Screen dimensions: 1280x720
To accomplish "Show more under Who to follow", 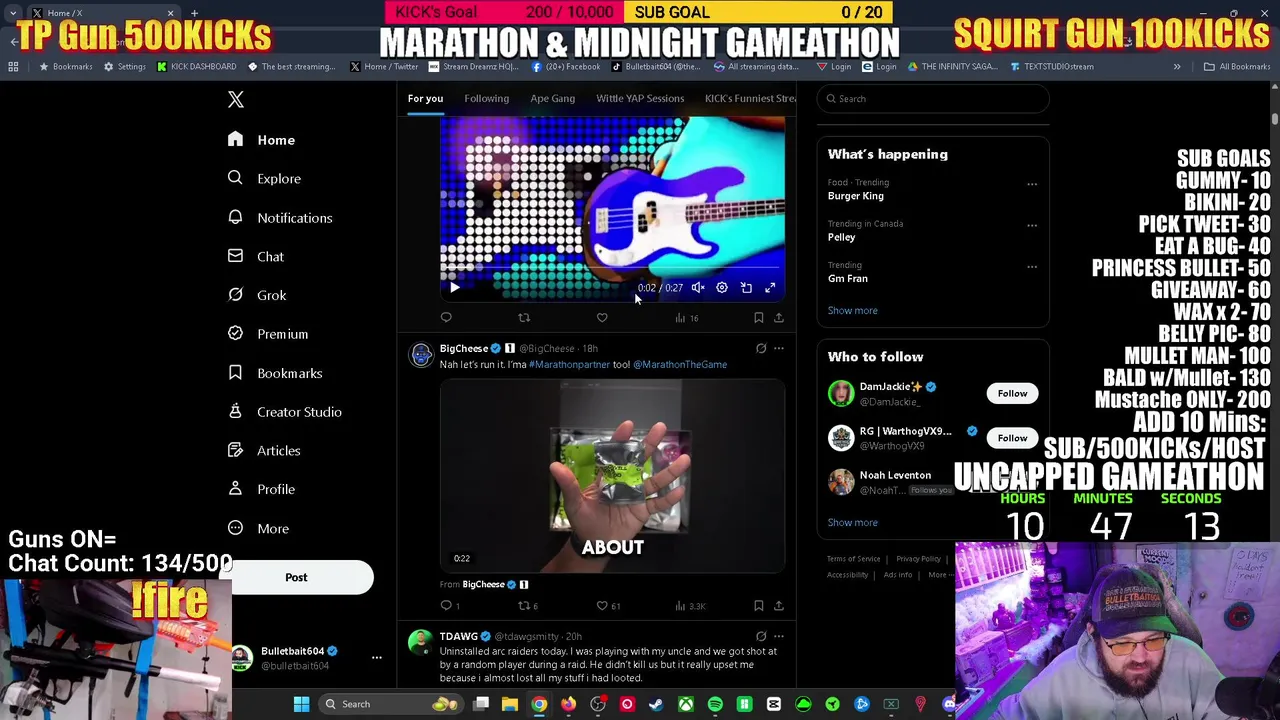I will [852, 522].
